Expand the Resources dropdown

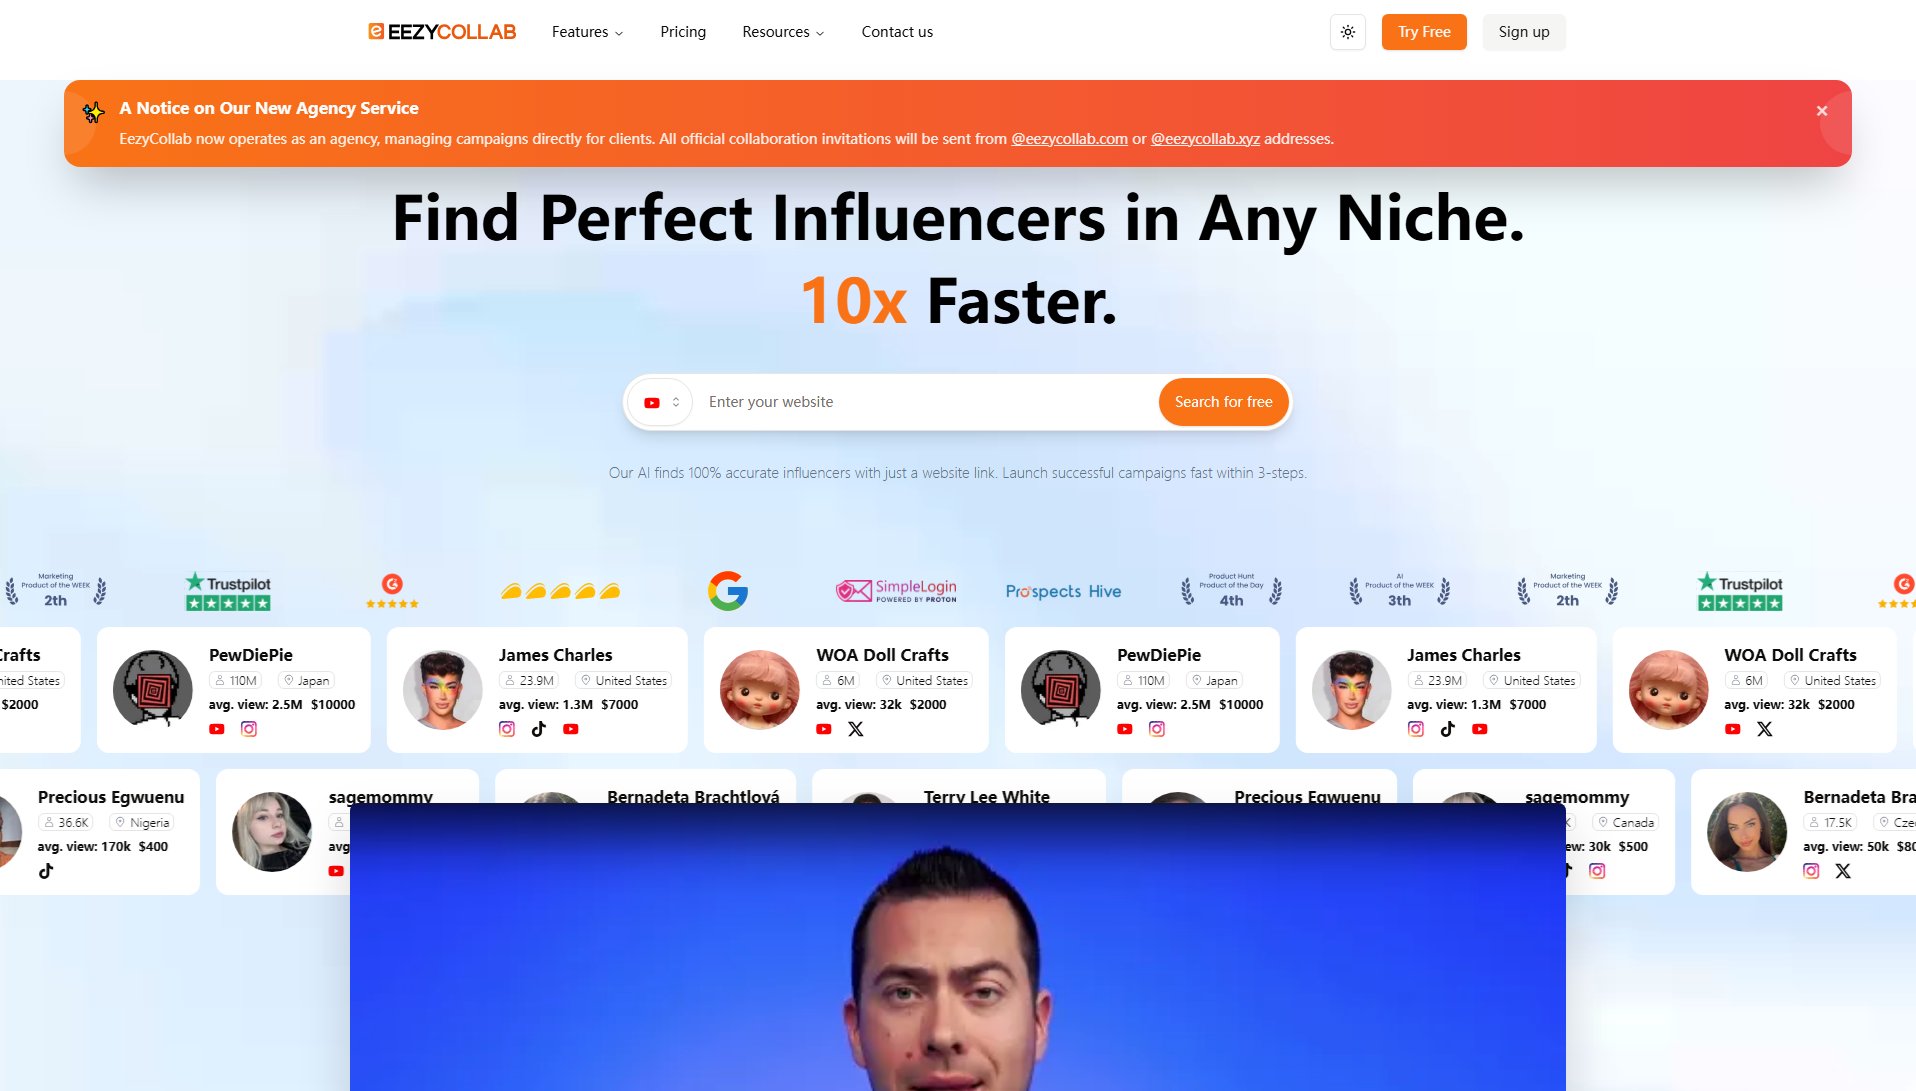tap(783, 32)
